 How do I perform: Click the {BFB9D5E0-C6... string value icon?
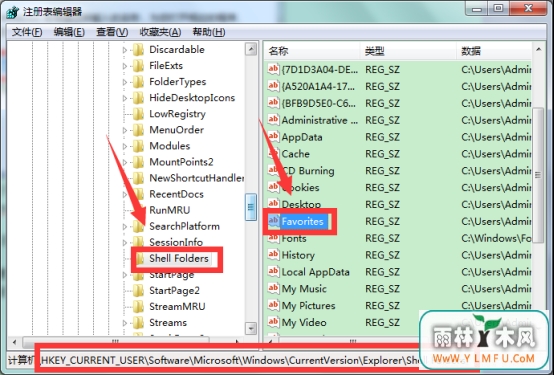point(273,103)
